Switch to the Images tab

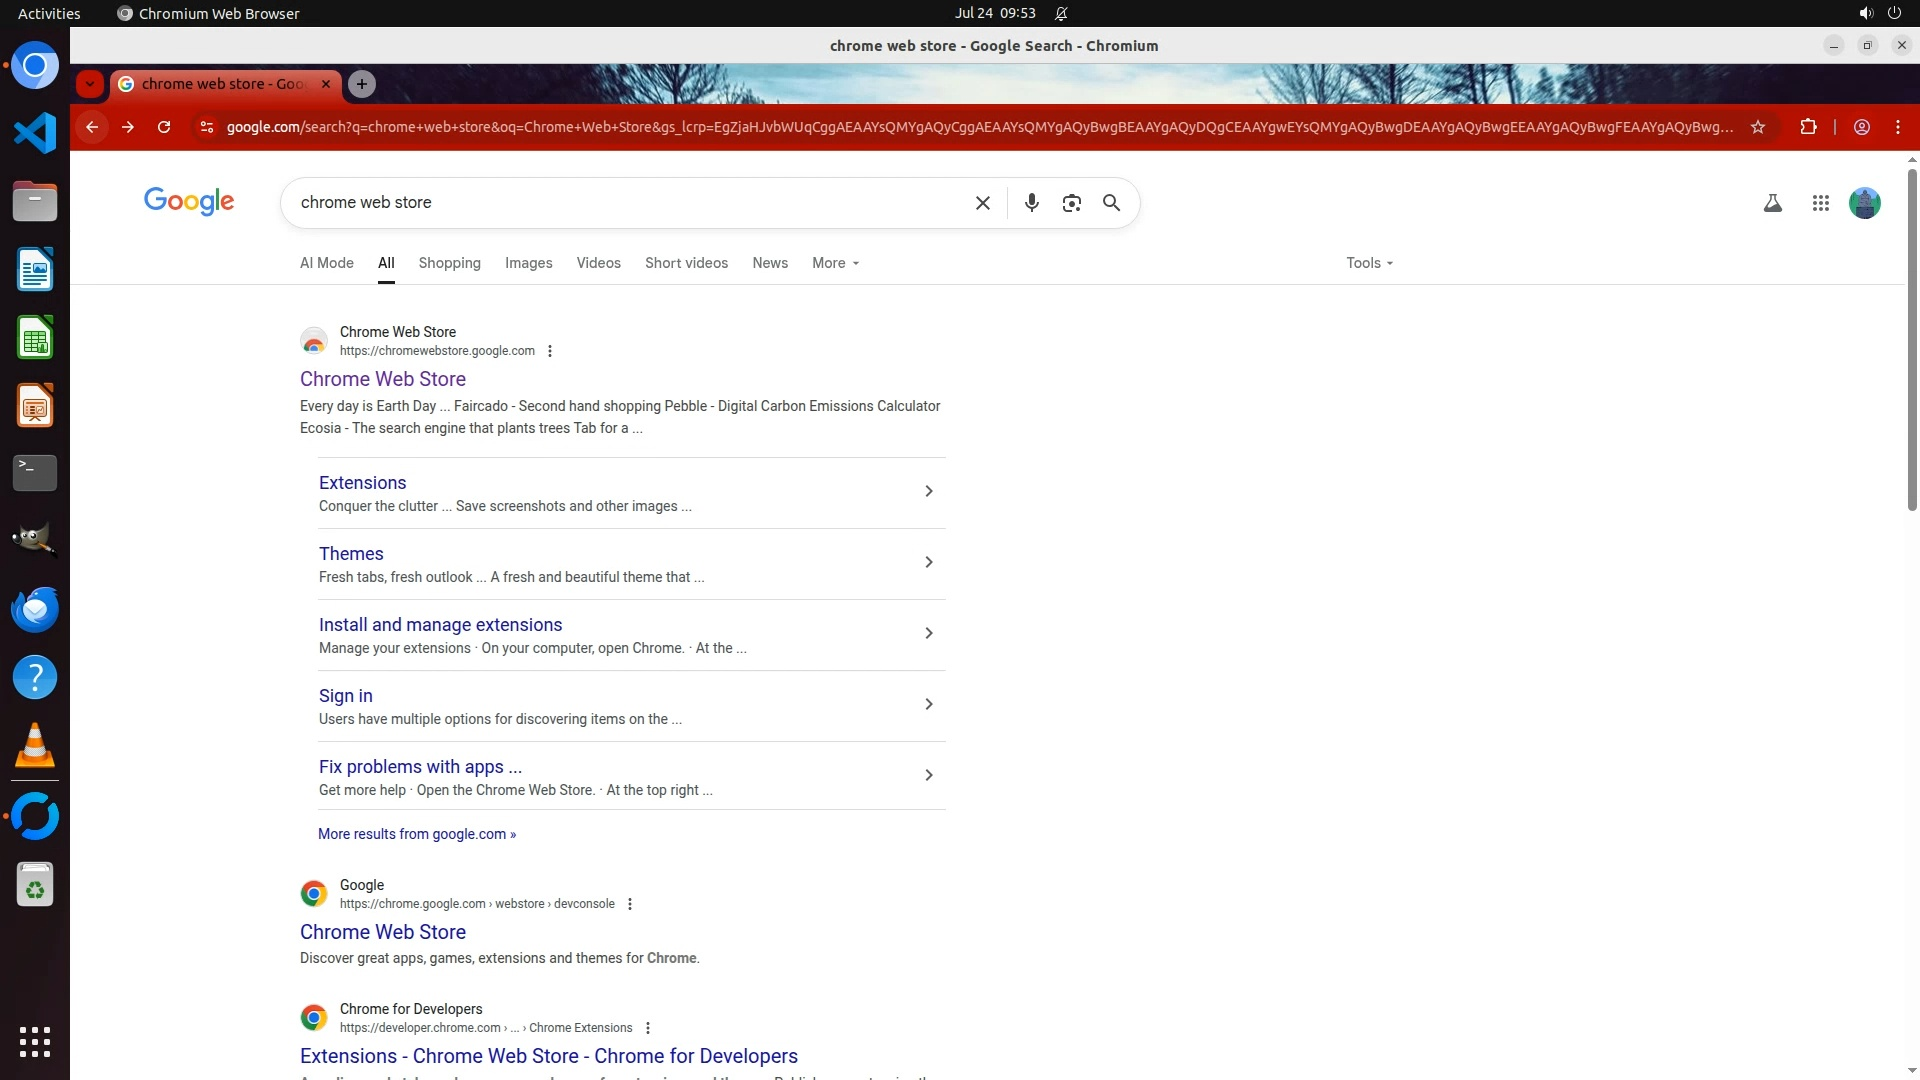click(x=528, y=263)
